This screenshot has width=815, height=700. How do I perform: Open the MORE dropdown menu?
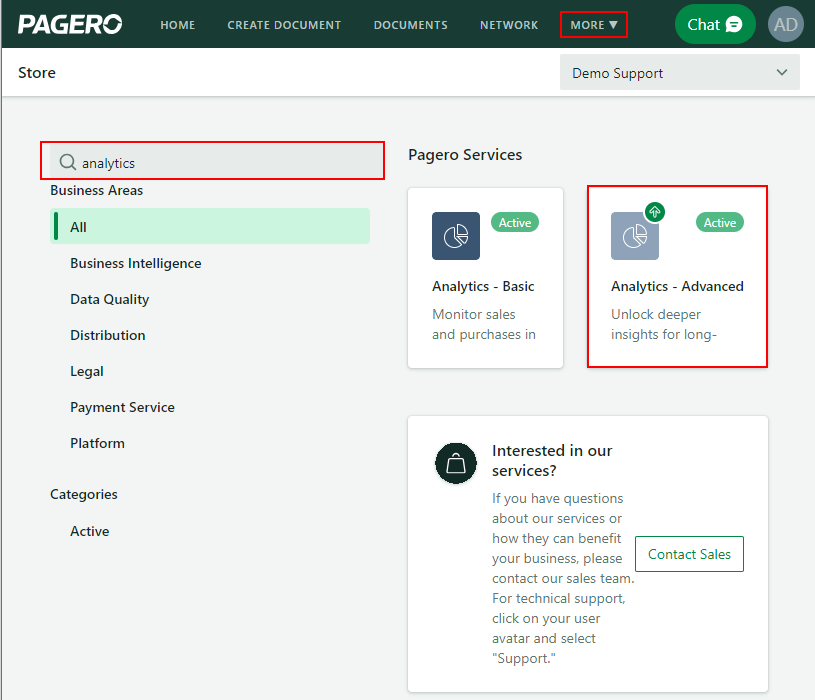point(594,25)
